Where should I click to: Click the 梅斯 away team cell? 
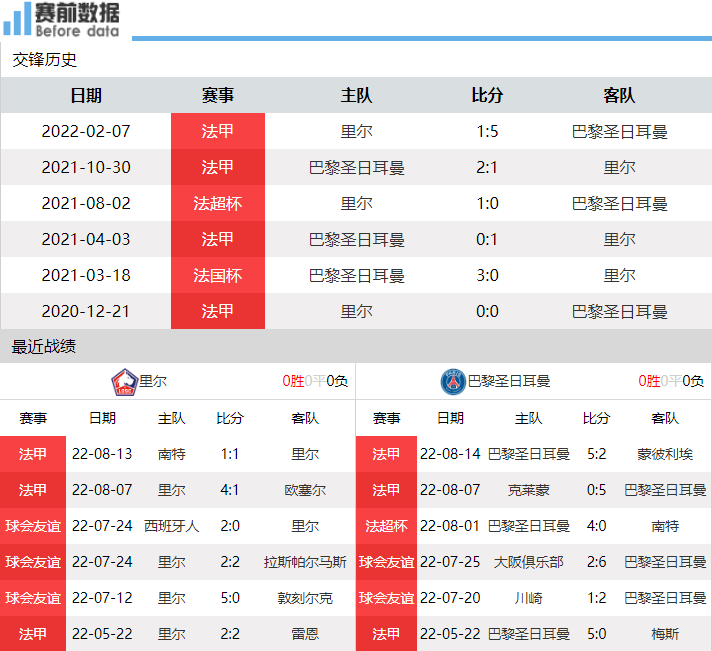(x=665, y=634)
